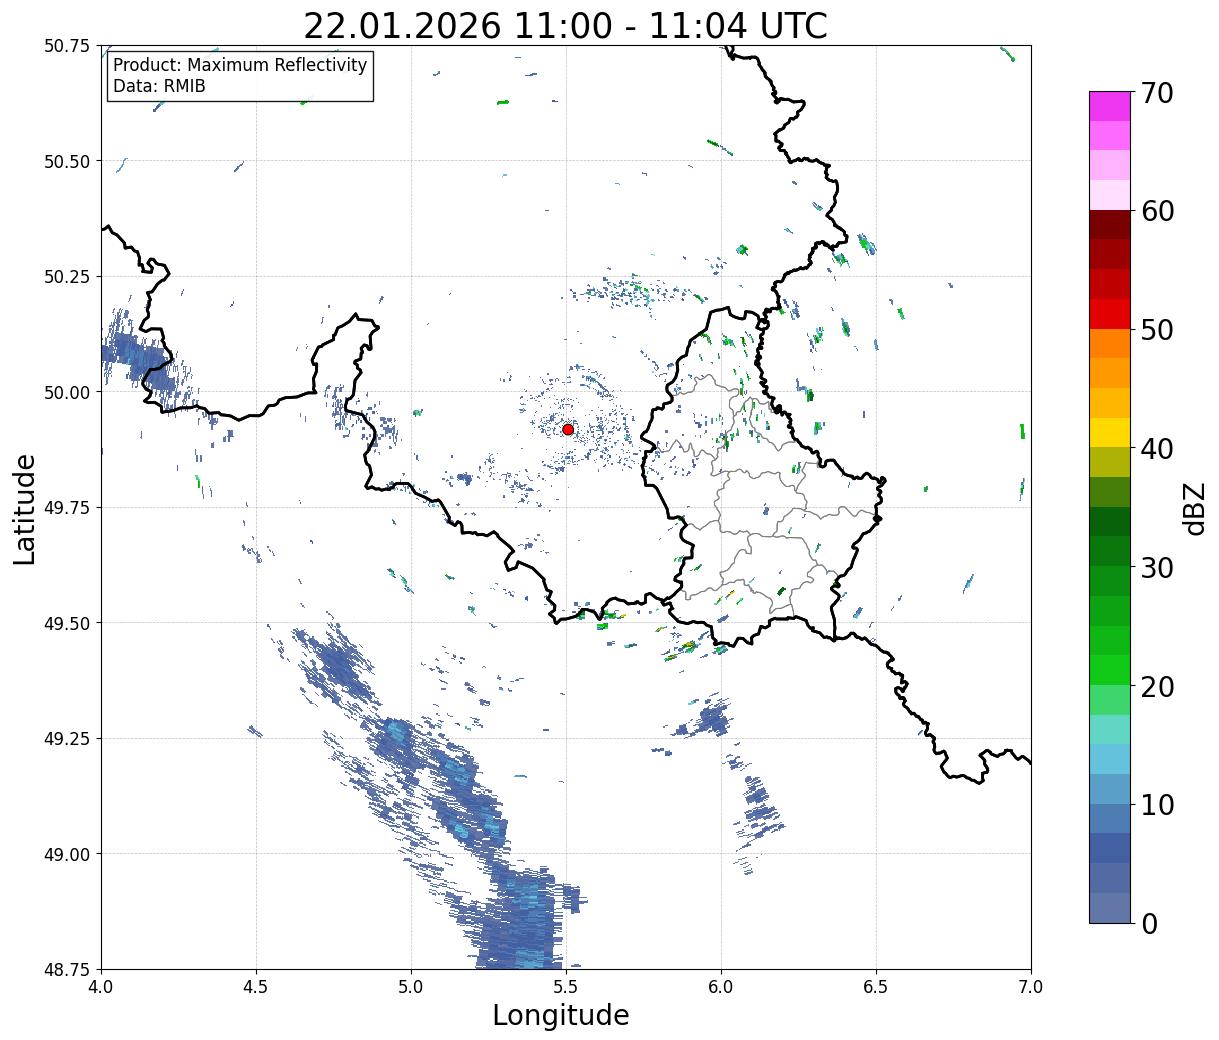
Task: Click the longitude tick label 6.5
Action: tap(876, 987)
